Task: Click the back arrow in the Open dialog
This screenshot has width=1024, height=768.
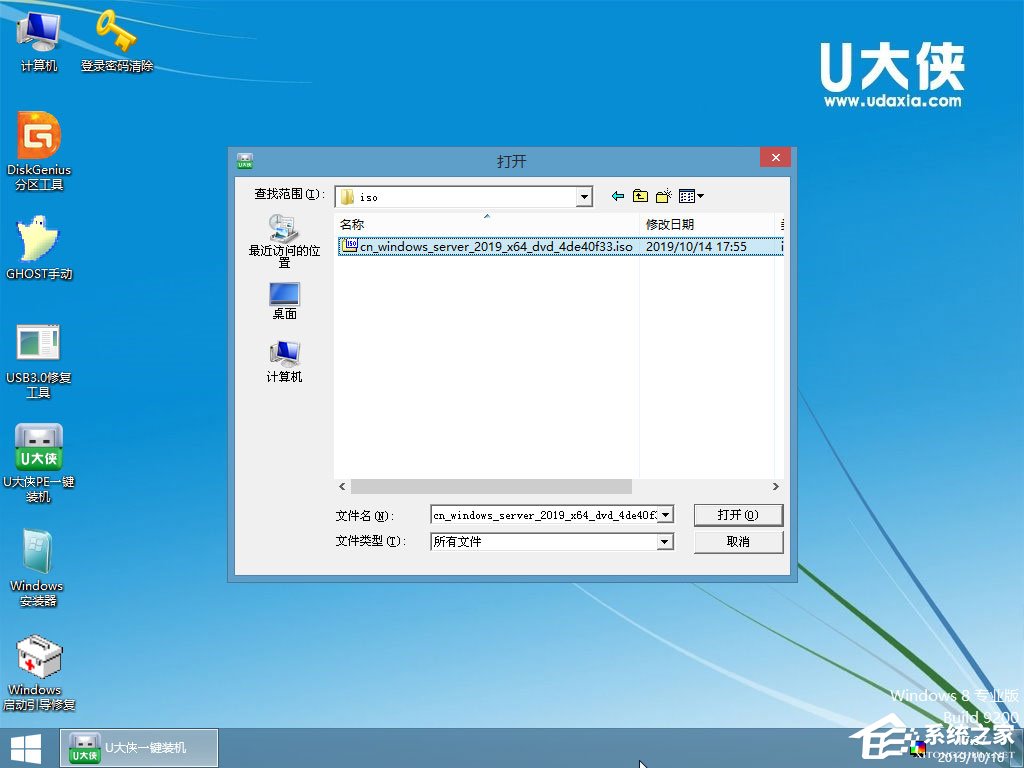Action: [618, 195]
